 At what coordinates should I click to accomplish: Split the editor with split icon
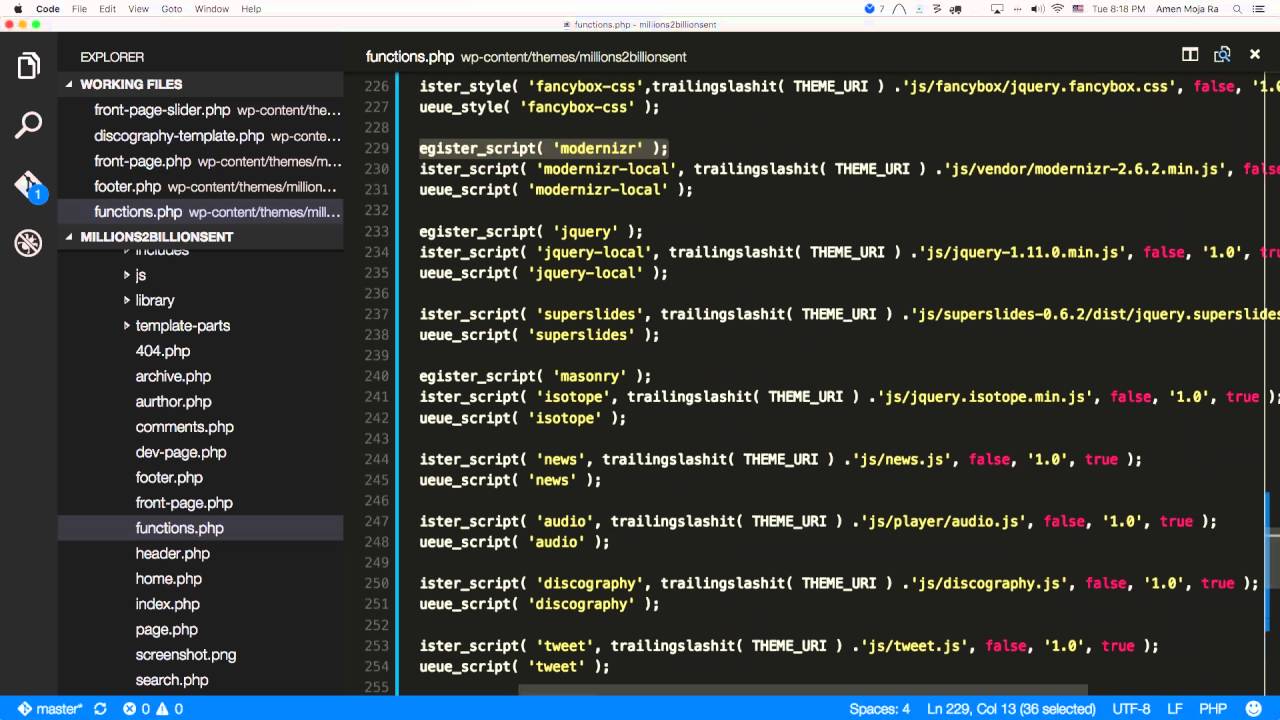pyautogui.click(x=1190, y=55)
